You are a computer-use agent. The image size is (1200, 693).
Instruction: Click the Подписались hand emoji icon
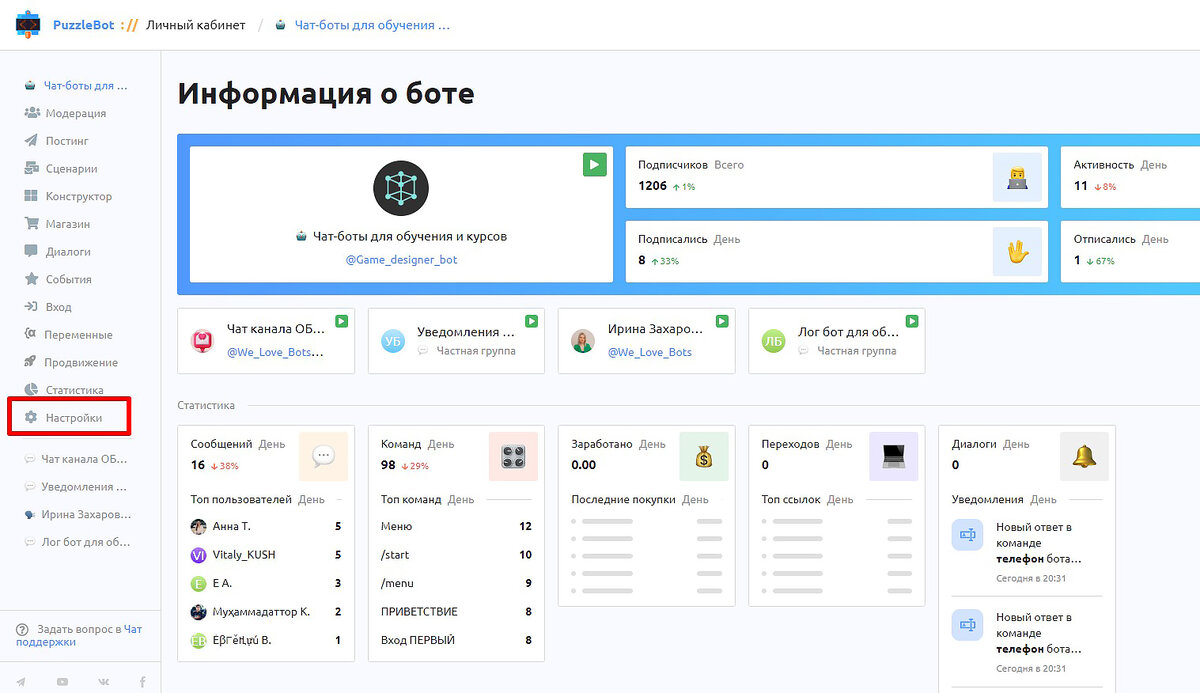point(1017,252)
